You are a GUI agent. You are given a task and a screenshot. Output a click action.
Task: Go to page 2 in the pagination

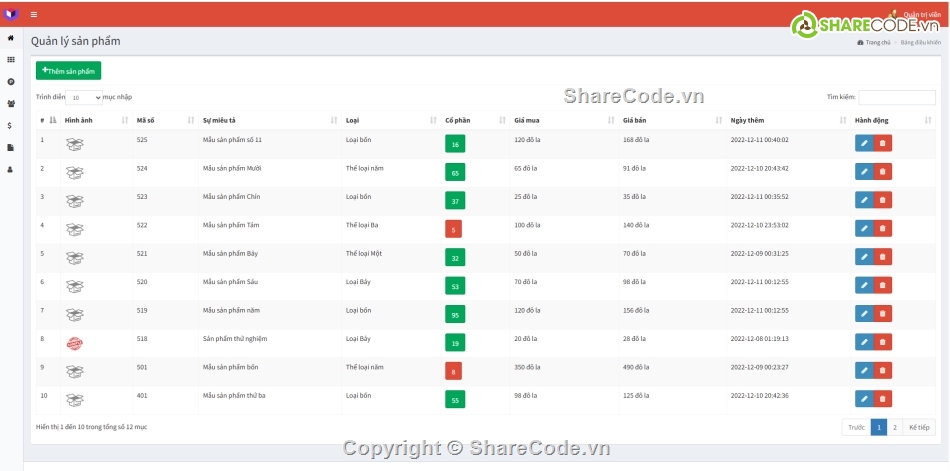(895, 427)
